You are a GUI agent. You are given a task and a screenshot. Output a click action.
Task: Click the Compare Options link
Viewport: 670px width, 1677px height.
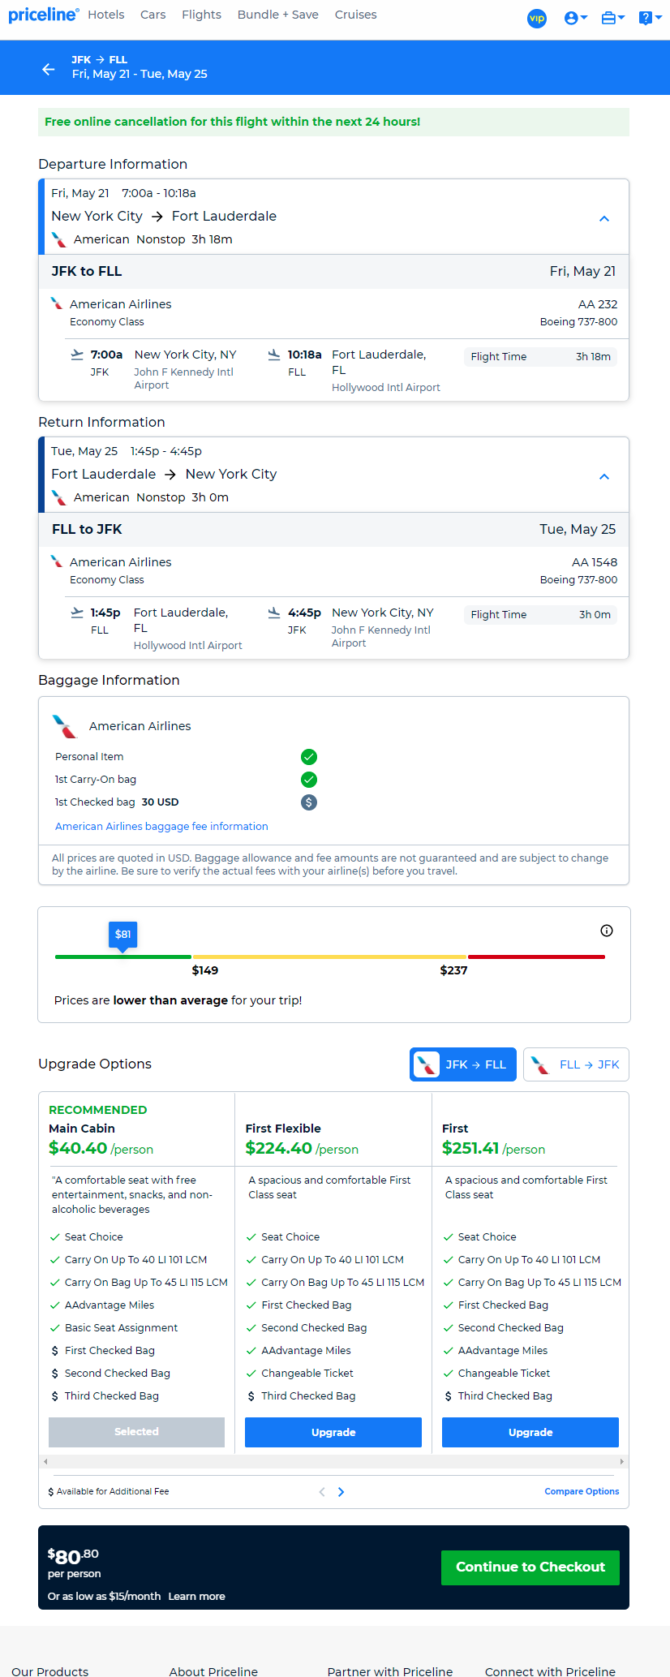click(582, 1491)
